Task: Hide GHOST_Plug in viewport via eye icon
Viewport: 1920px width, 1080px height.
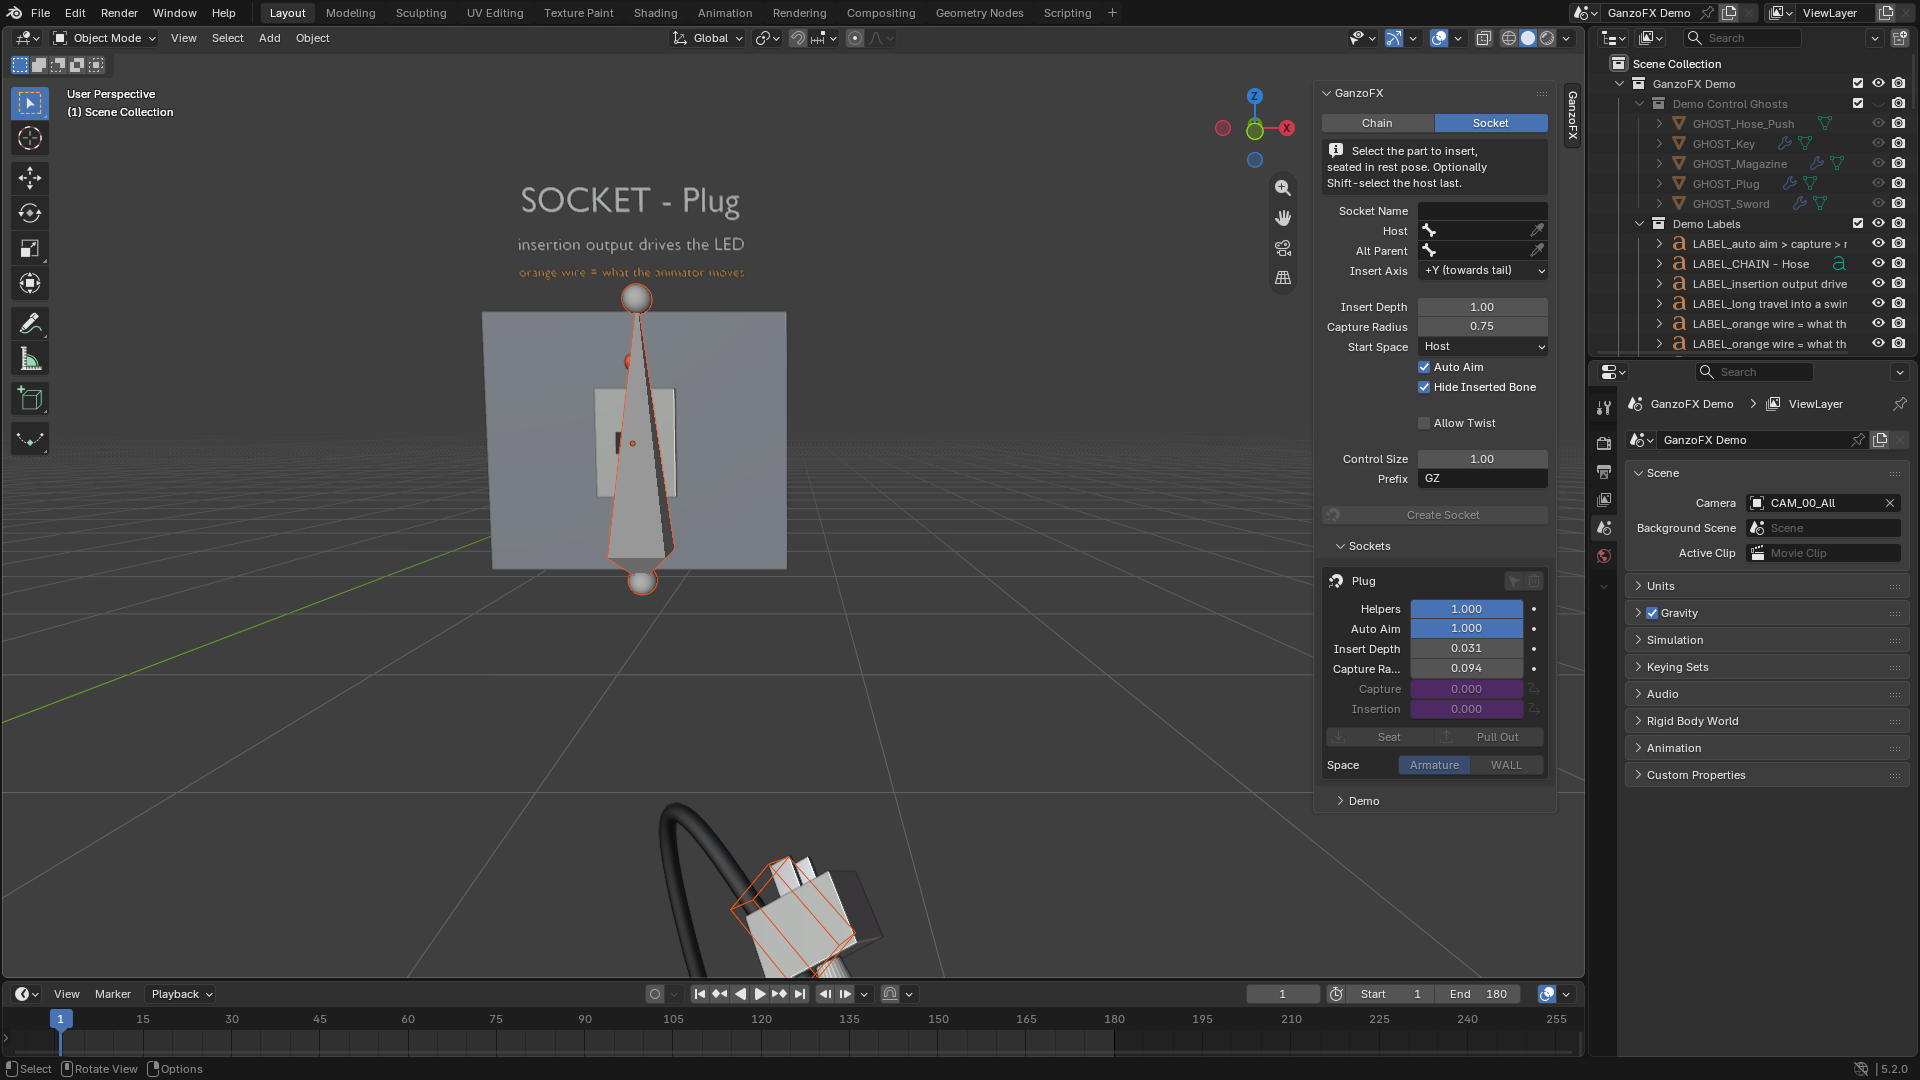Action: coord(1878,184)
